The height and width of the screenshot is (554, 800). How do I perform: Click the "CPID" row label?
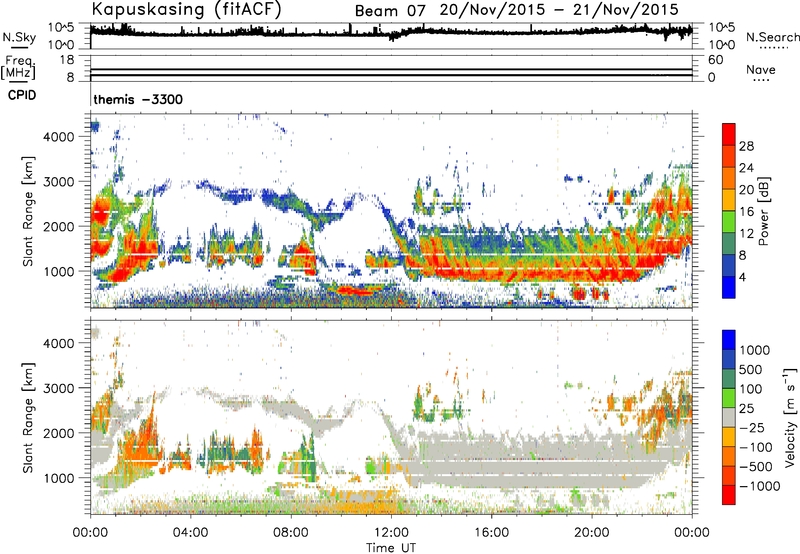pos(22,95)
